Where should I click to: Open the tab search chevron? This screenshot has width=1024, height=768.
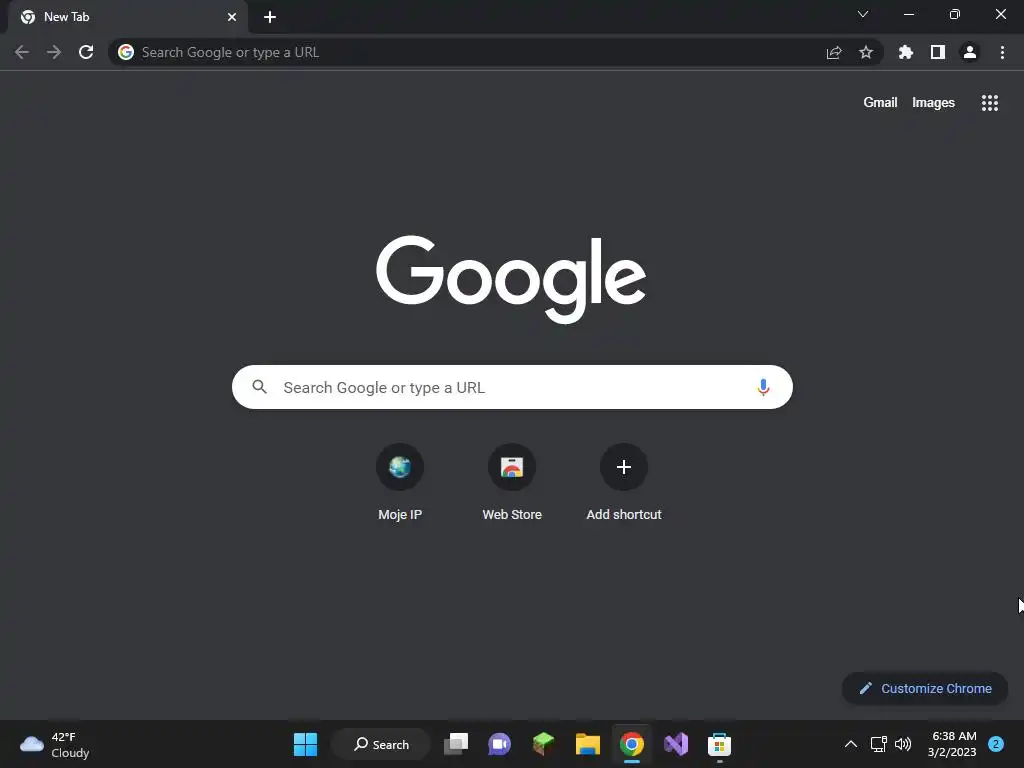click(863, 14)
